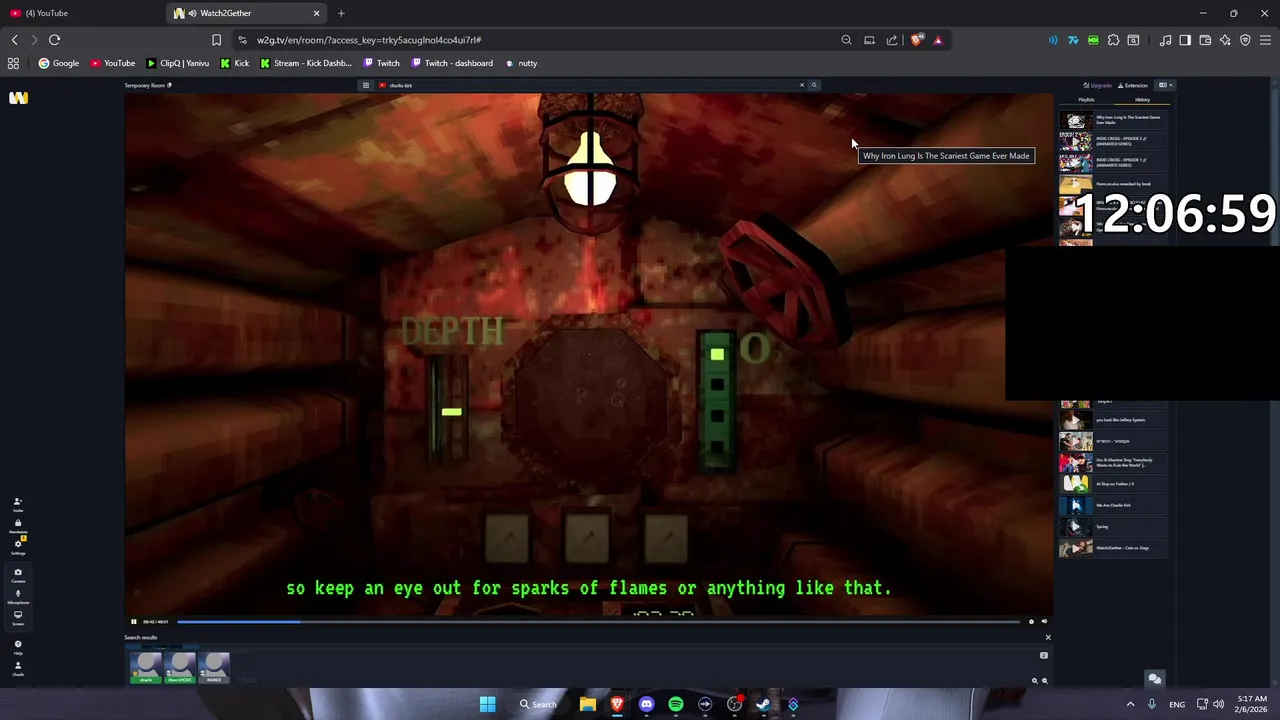The width and height of the screenshot is (1280, 720).
Task: Clear the video search field
Action: 801,85
